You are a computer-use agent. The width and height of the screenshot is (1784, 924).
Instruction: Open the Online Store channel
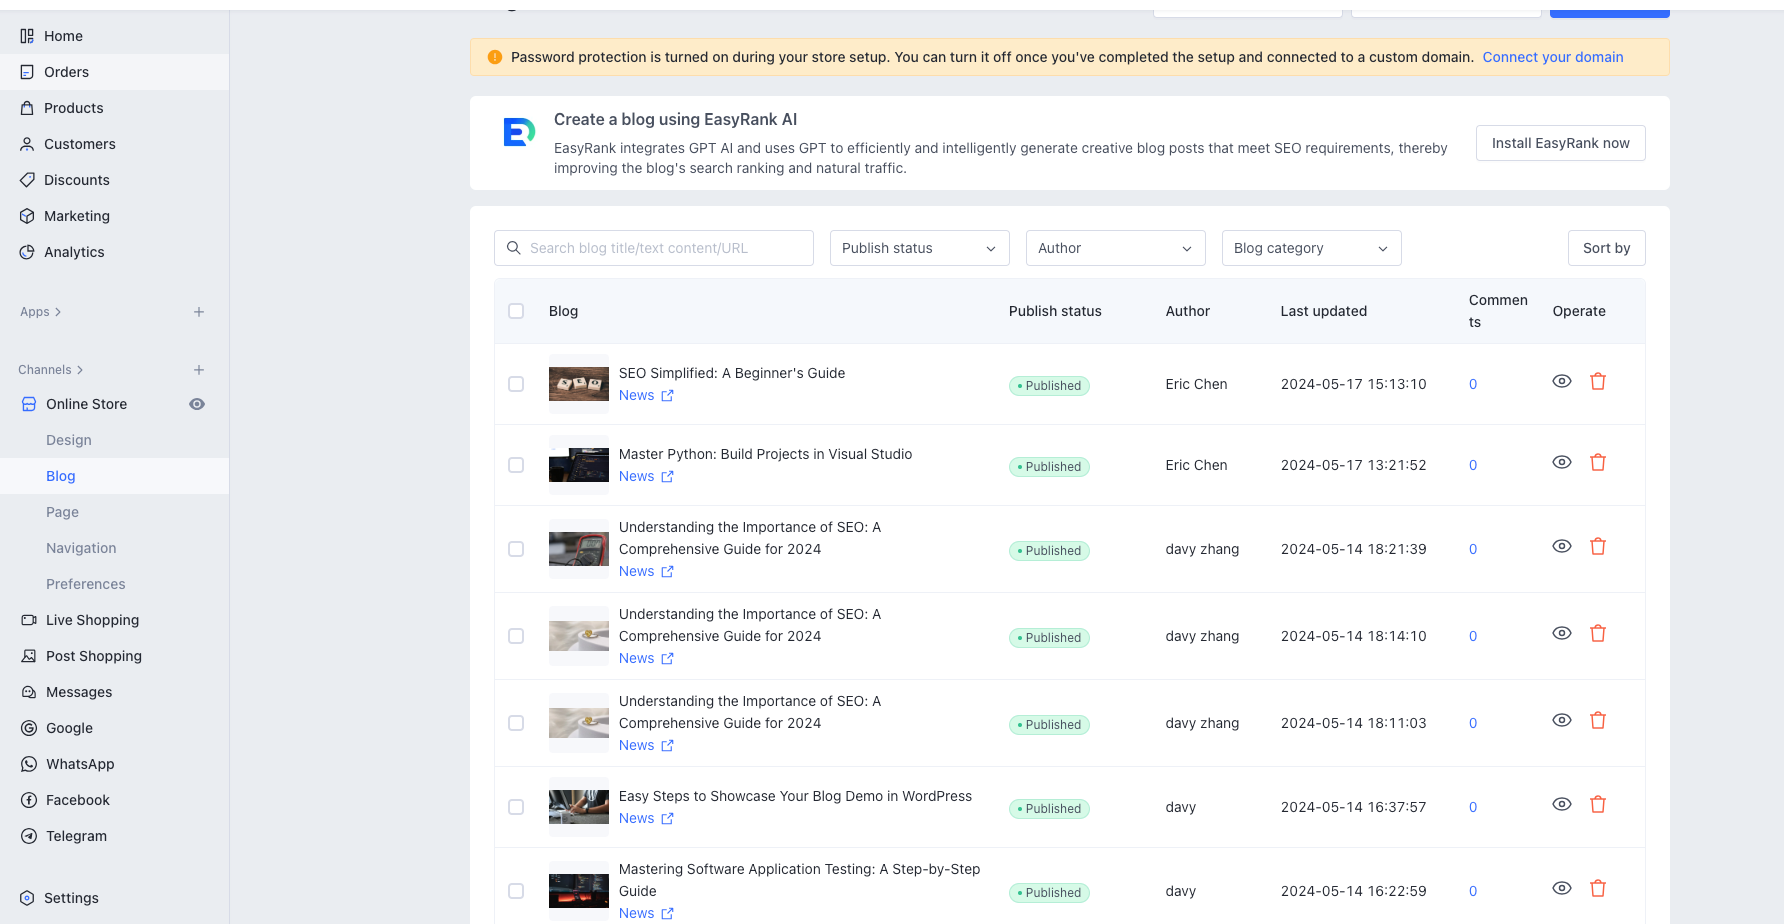[x=86, y=404]
